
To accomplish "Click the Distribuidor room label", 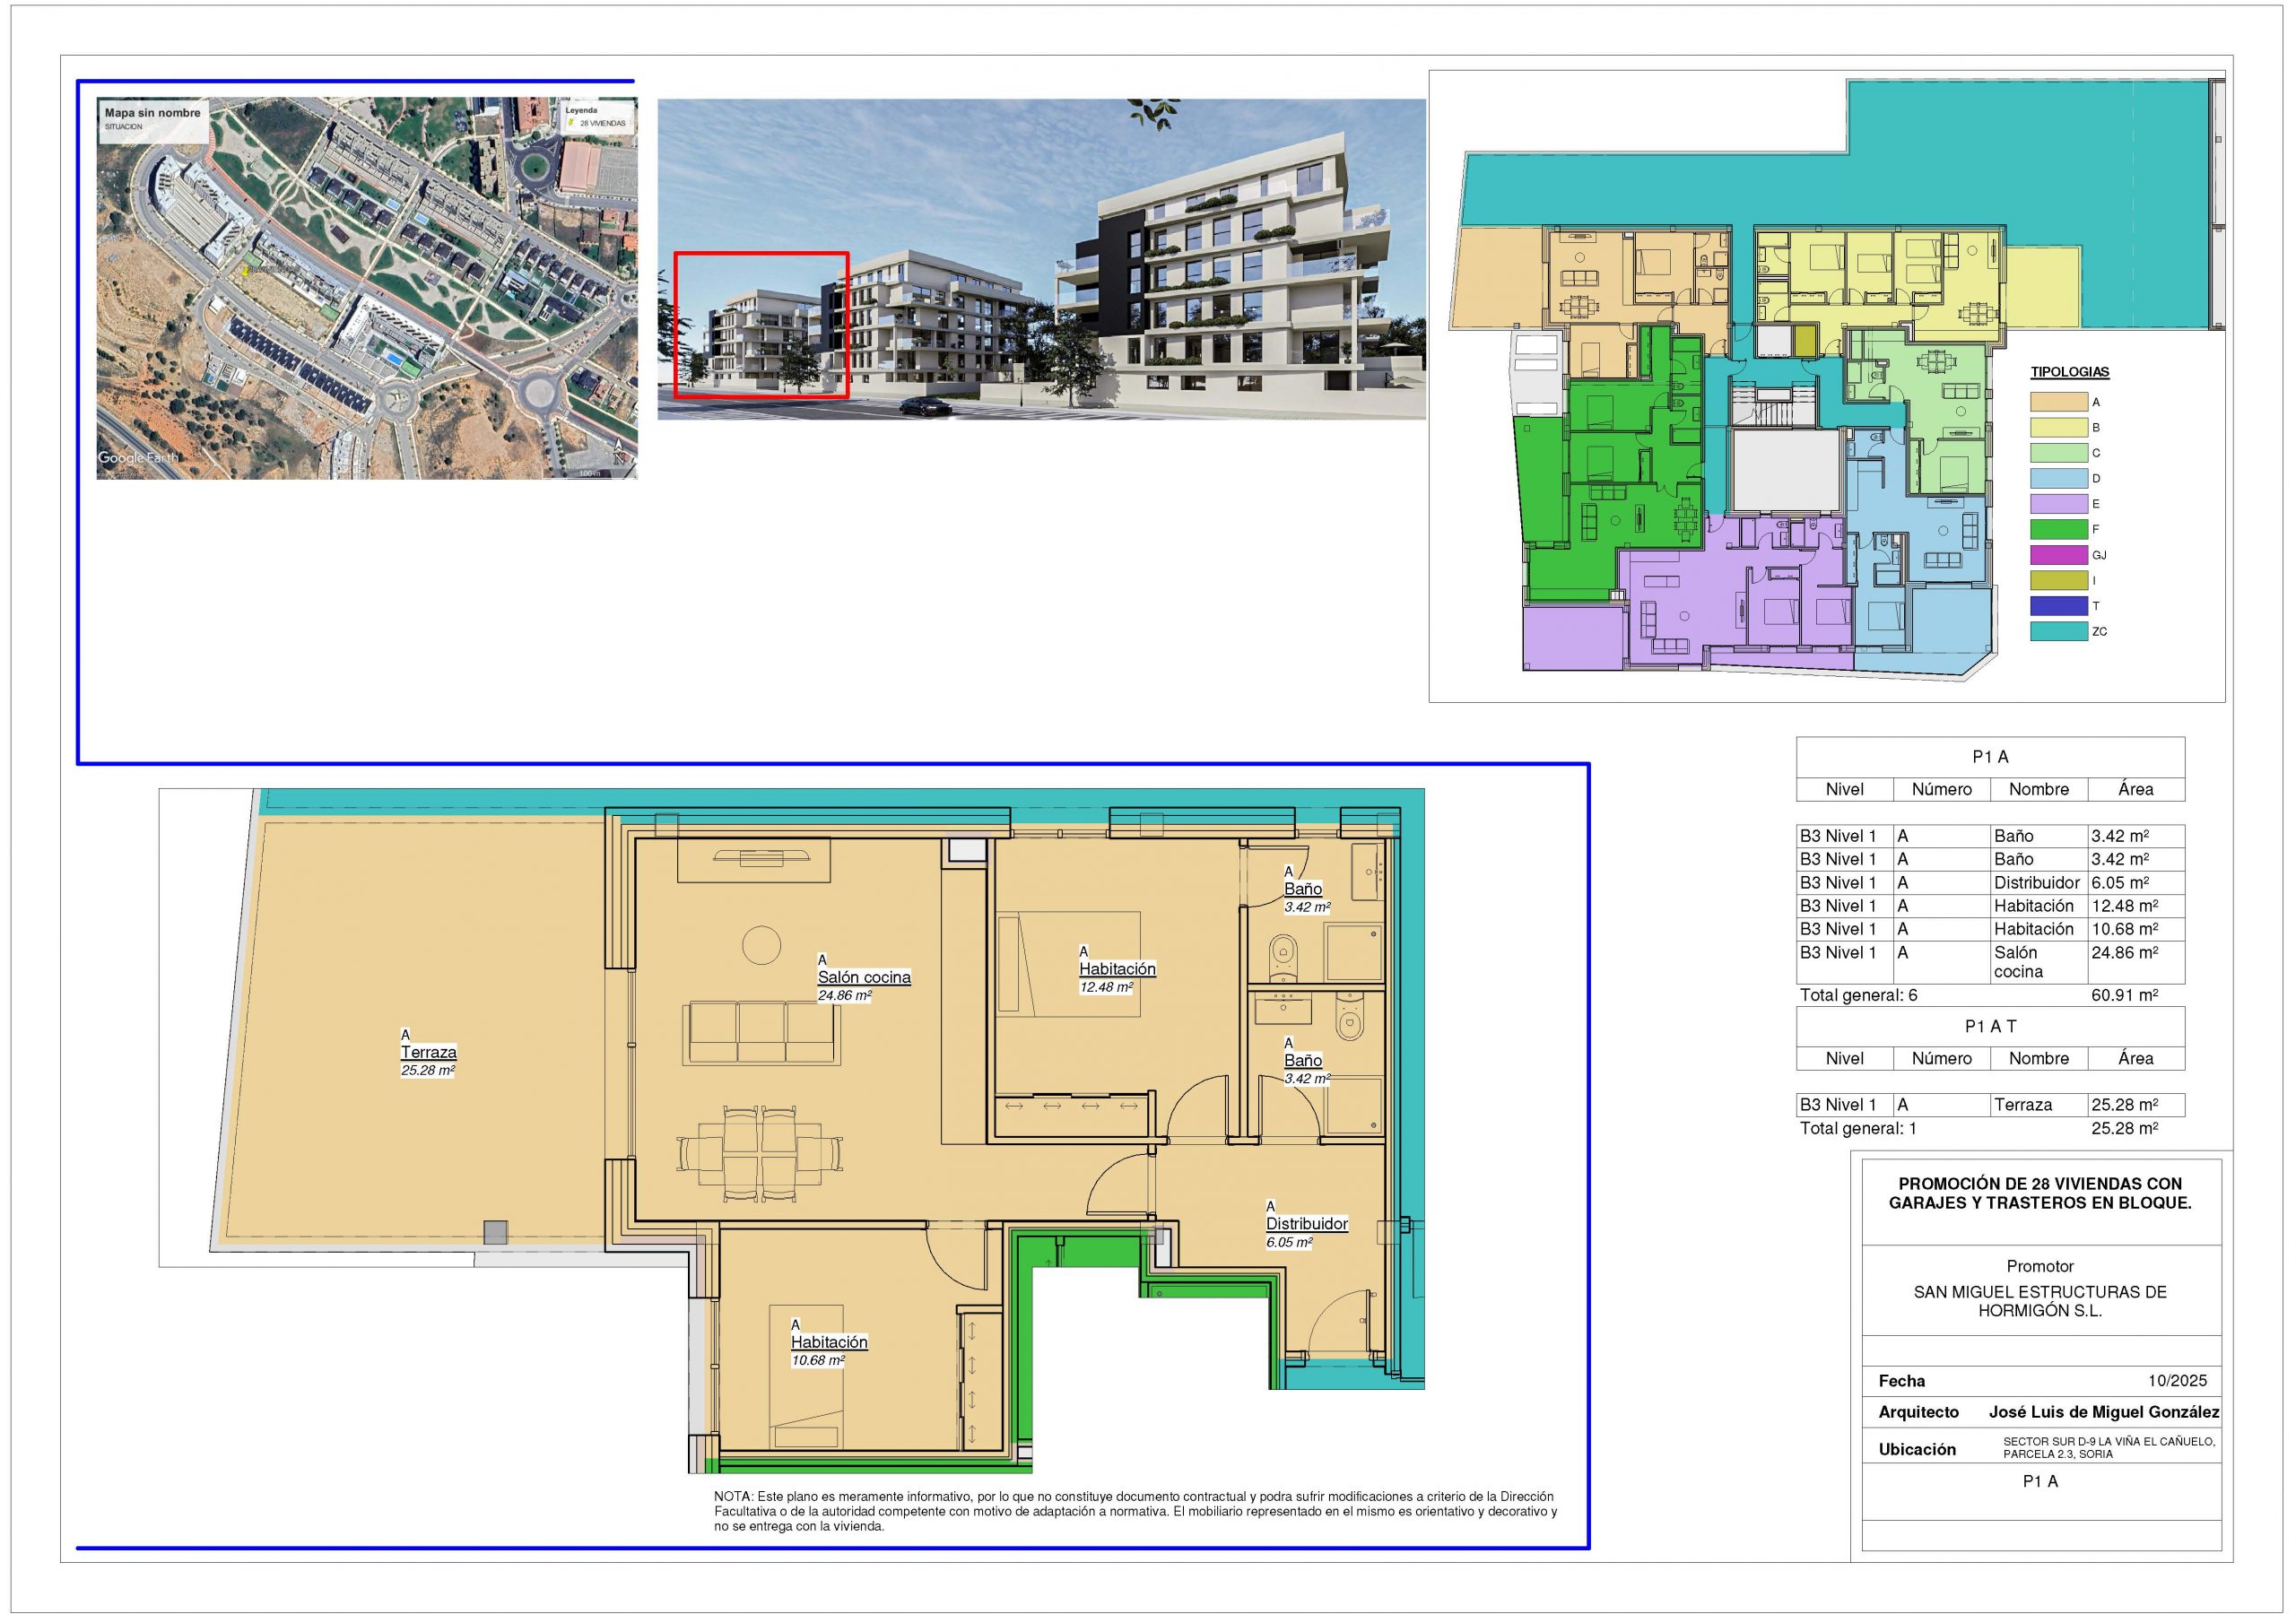I will coord(1306,1224).
